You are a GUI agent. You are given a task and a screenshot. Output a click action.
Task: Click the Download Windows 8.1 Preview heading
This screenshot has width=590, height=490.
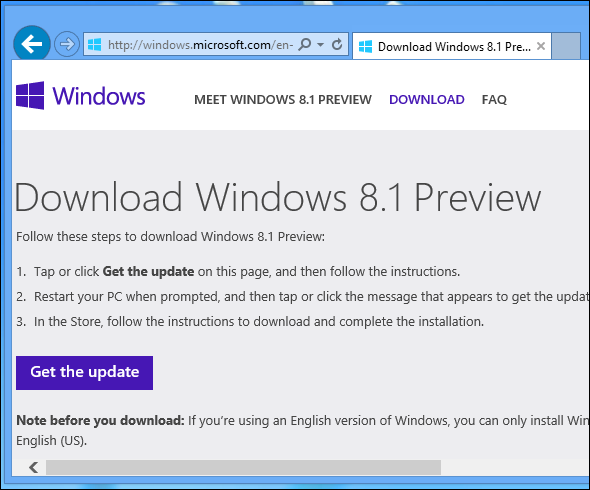[x=278, y=197]
